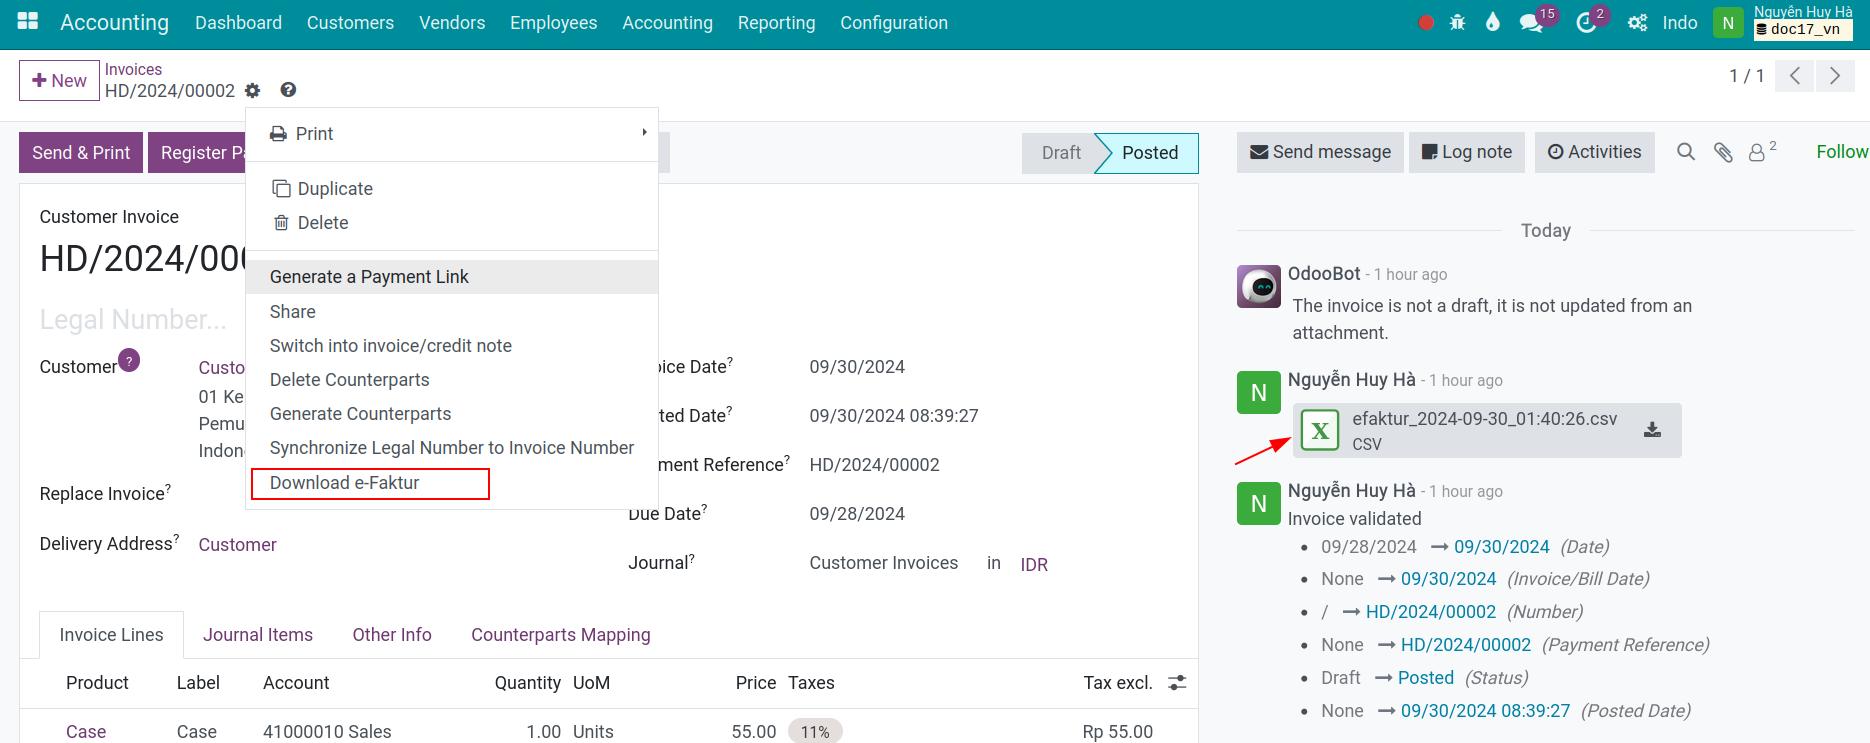This screenshot has width=1870, height=743.
Task: Click the 11% tax tag
Action: point(815,732)
